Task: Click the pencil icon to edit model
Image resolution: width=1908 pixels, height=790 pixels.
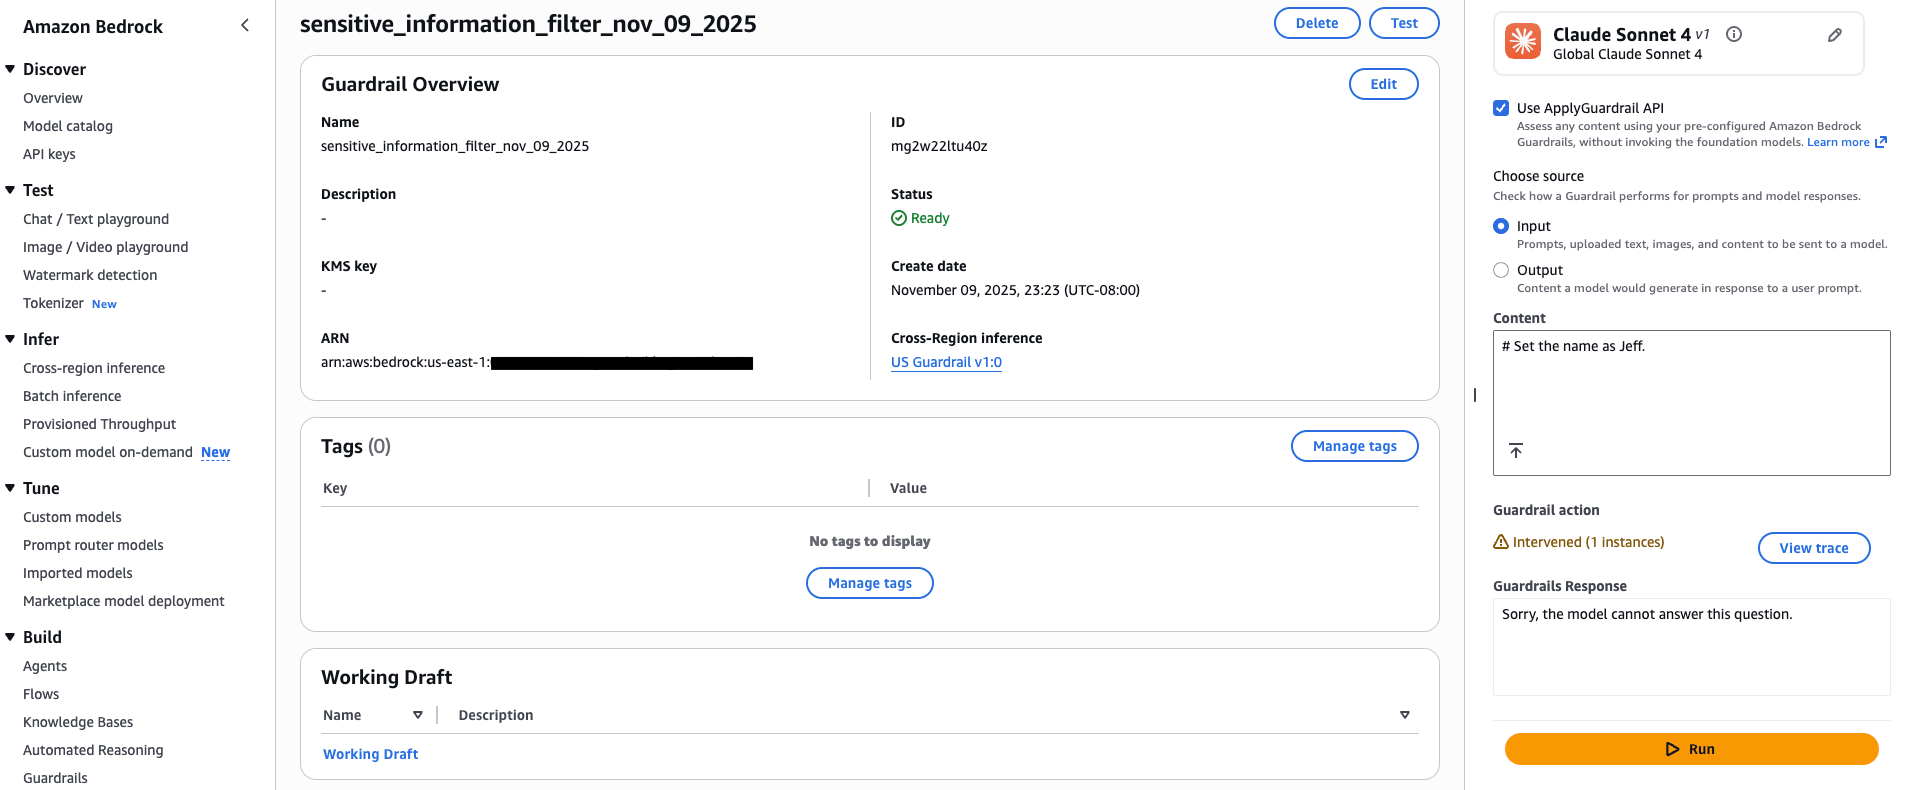Action: [x=1834, y=35]
